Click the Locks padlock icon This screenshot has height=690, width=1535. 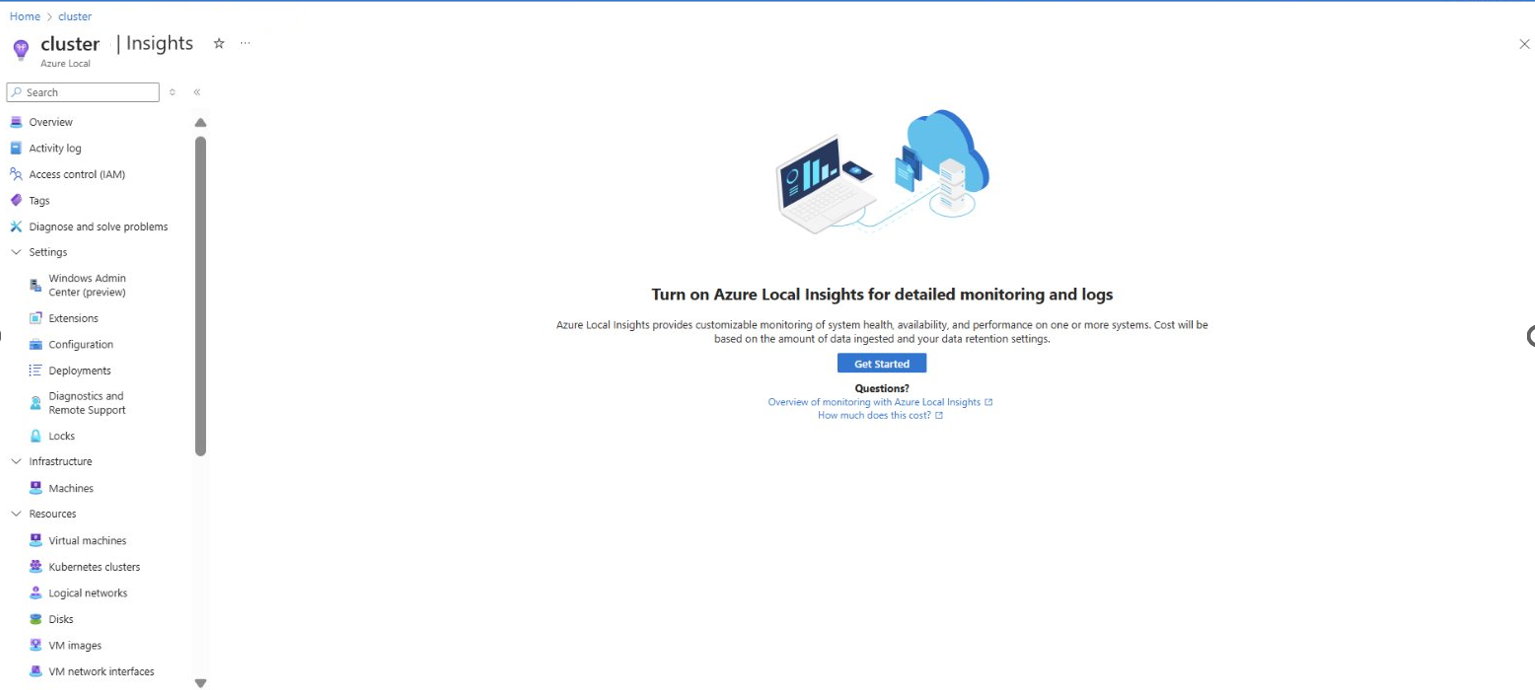tap(36, 436)
